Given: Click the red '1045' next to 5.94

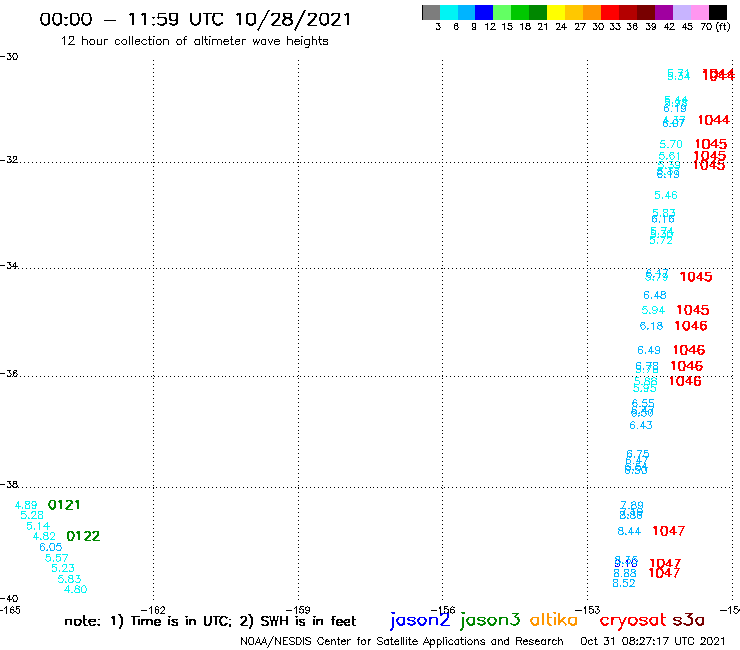Looking at the screenshot, I should point(693,310).
